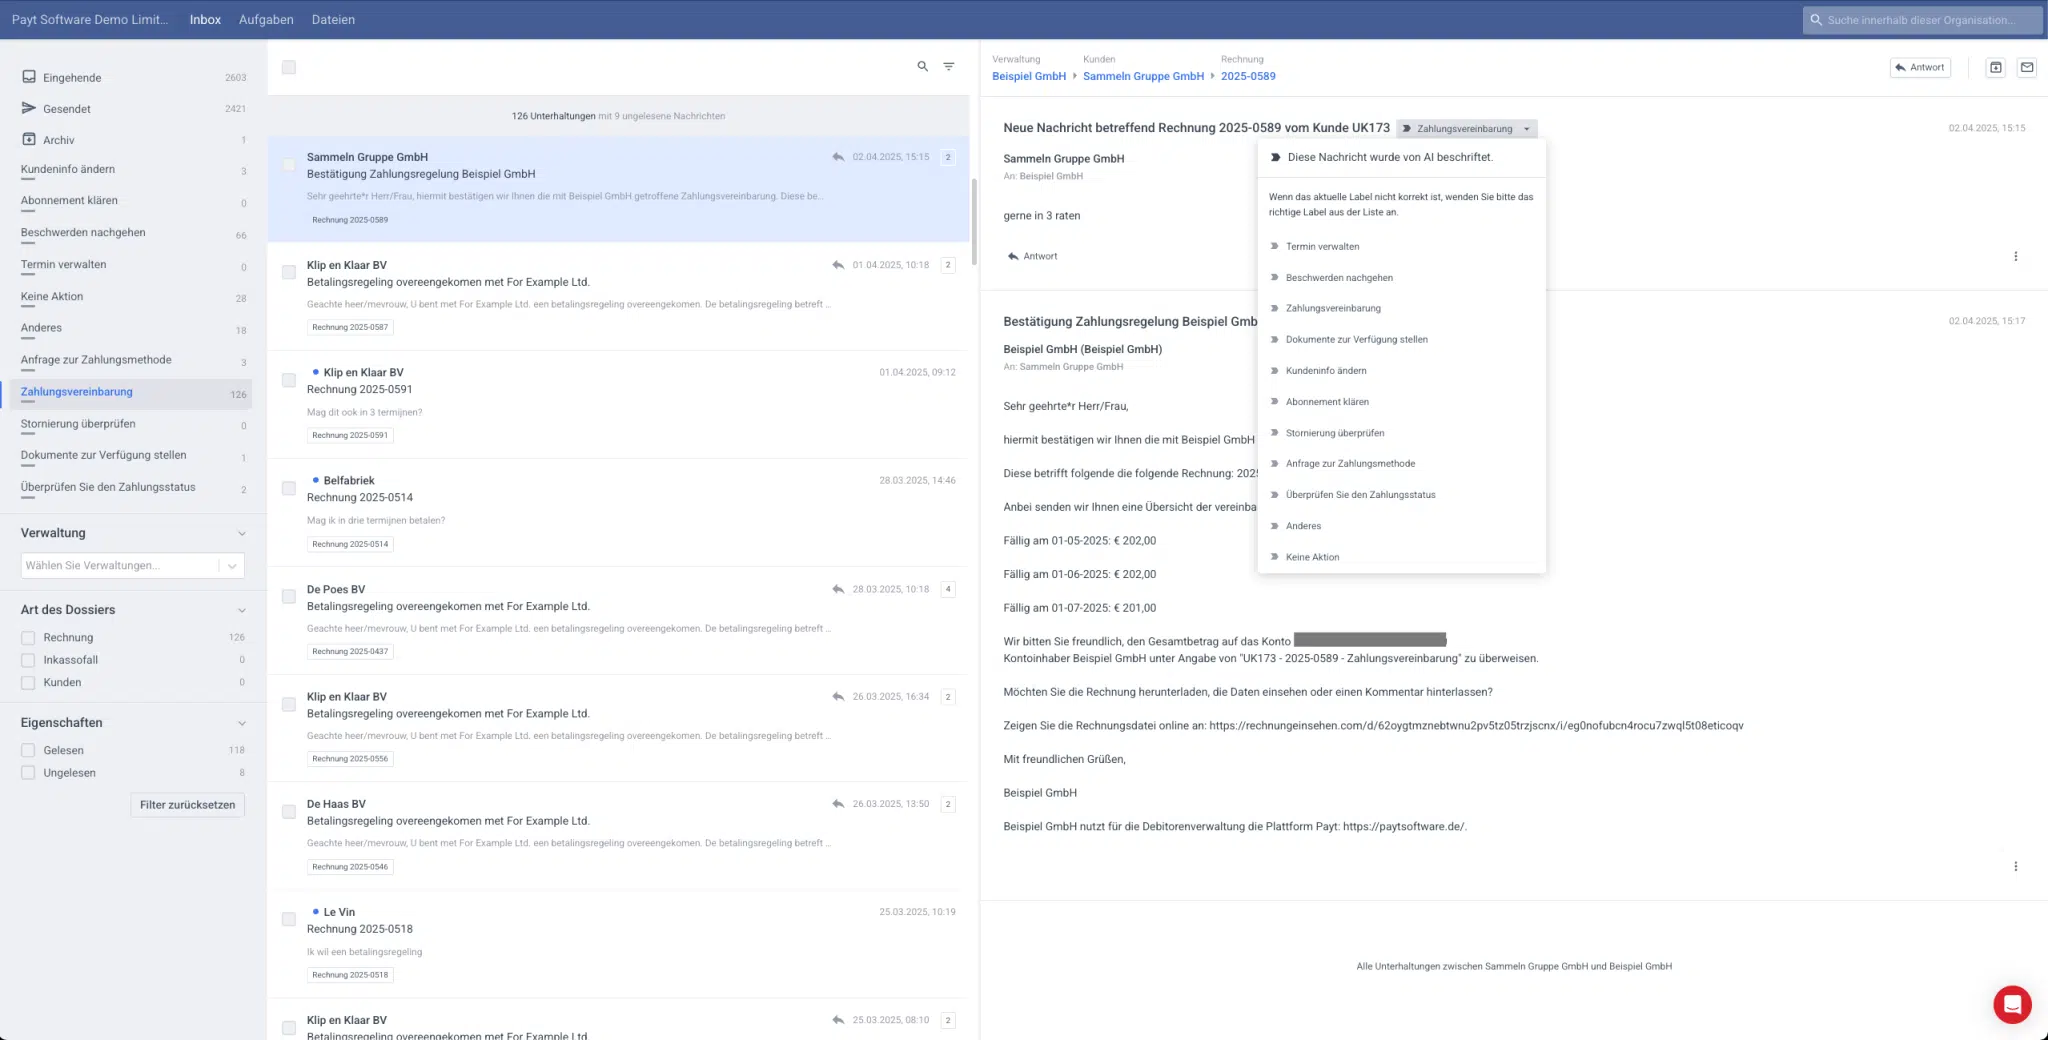Switch to the Inbox tab

(x=205, y=20)
